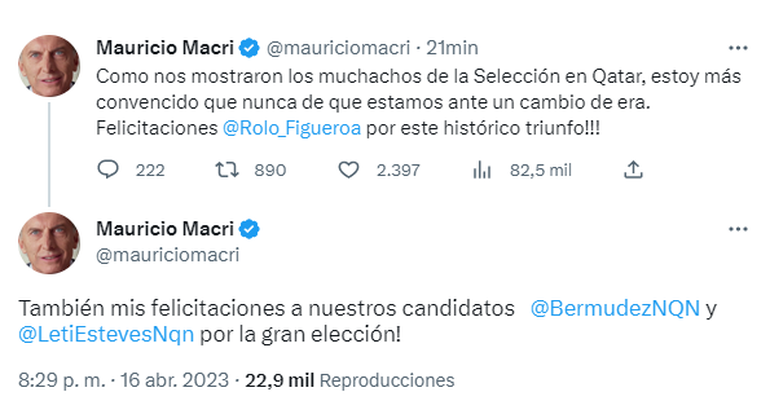The height and width of the screenshot is (414, 770).
Task: Open more options menu on second tweet
Action: (x=738, y=230)
